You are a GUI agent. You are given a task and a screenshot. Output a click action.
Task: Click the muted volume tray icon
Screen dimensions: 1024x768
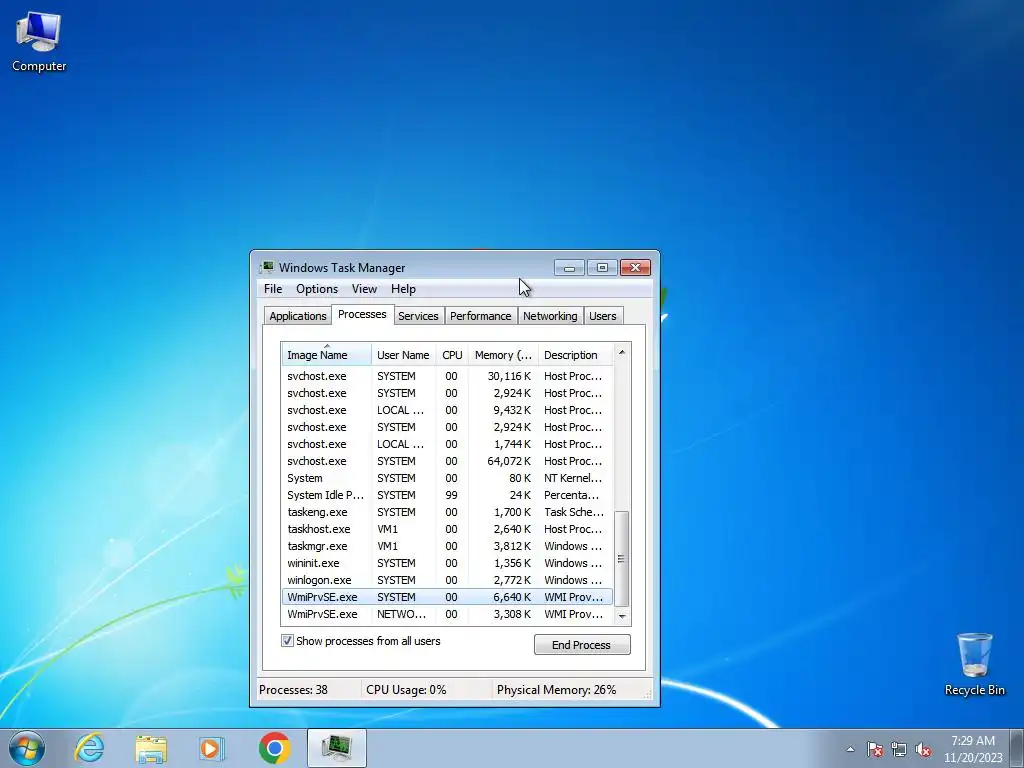(923, 750)
